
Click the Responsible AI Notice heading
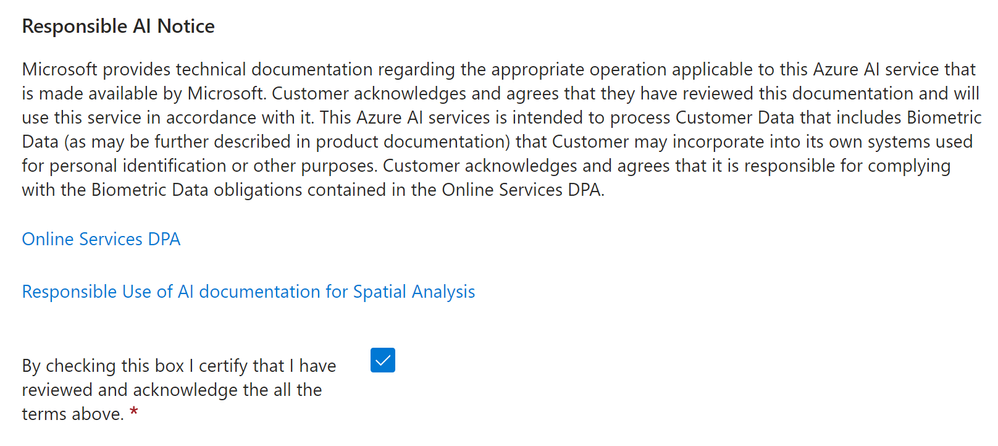(x=118, y=27)
